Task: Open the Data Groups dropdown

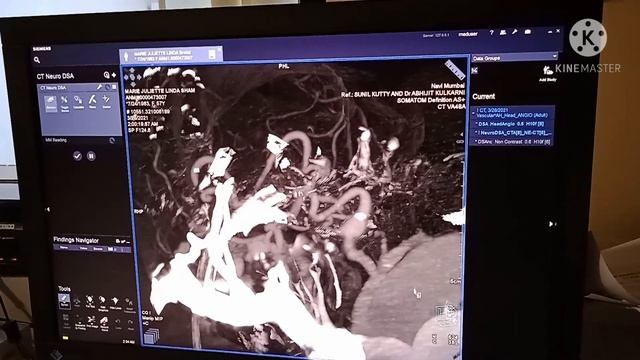Action: pyautogui.click(x=514, y=58)
